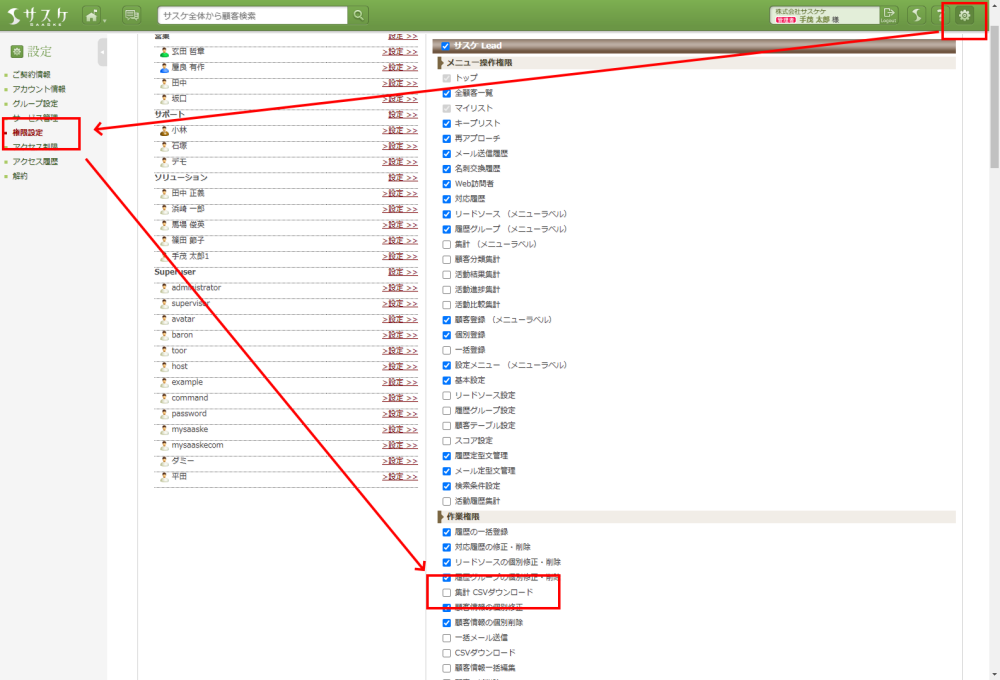Click the magnifier search button
This screenshot has width=1000, height=680.
359,15
